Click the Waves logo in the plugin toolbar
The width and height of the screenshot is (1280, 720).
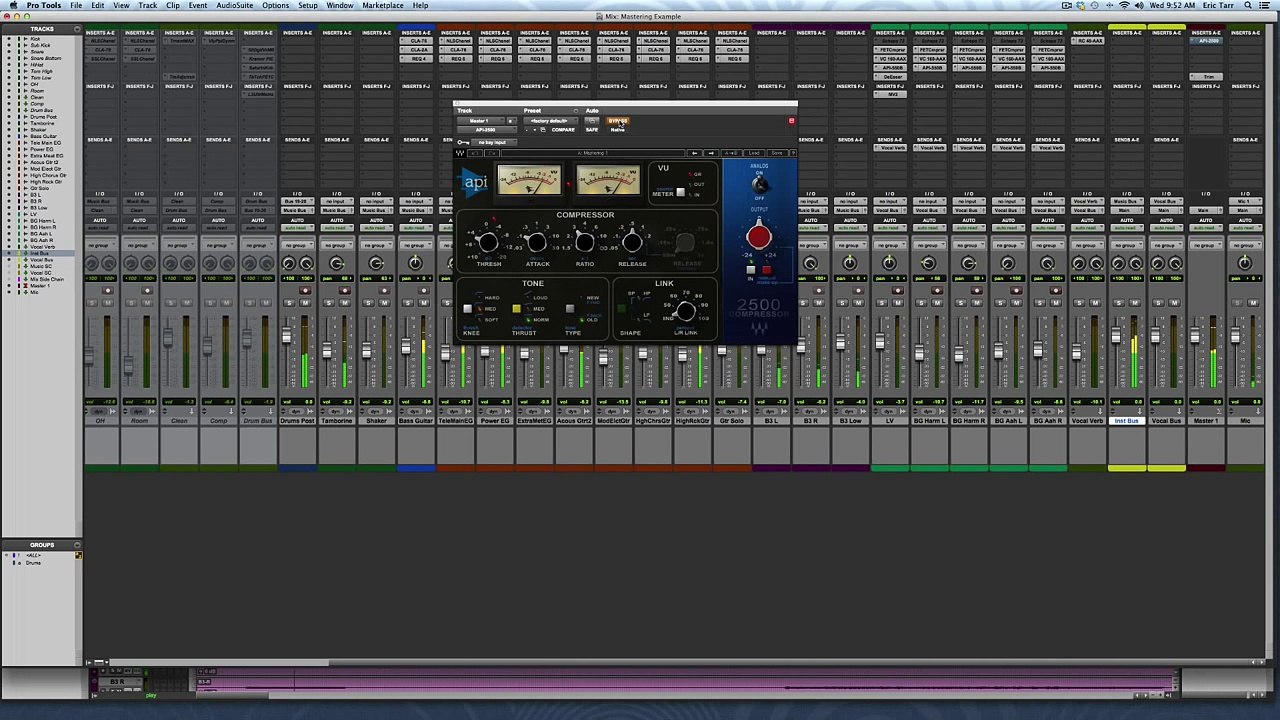pos(460,153)
